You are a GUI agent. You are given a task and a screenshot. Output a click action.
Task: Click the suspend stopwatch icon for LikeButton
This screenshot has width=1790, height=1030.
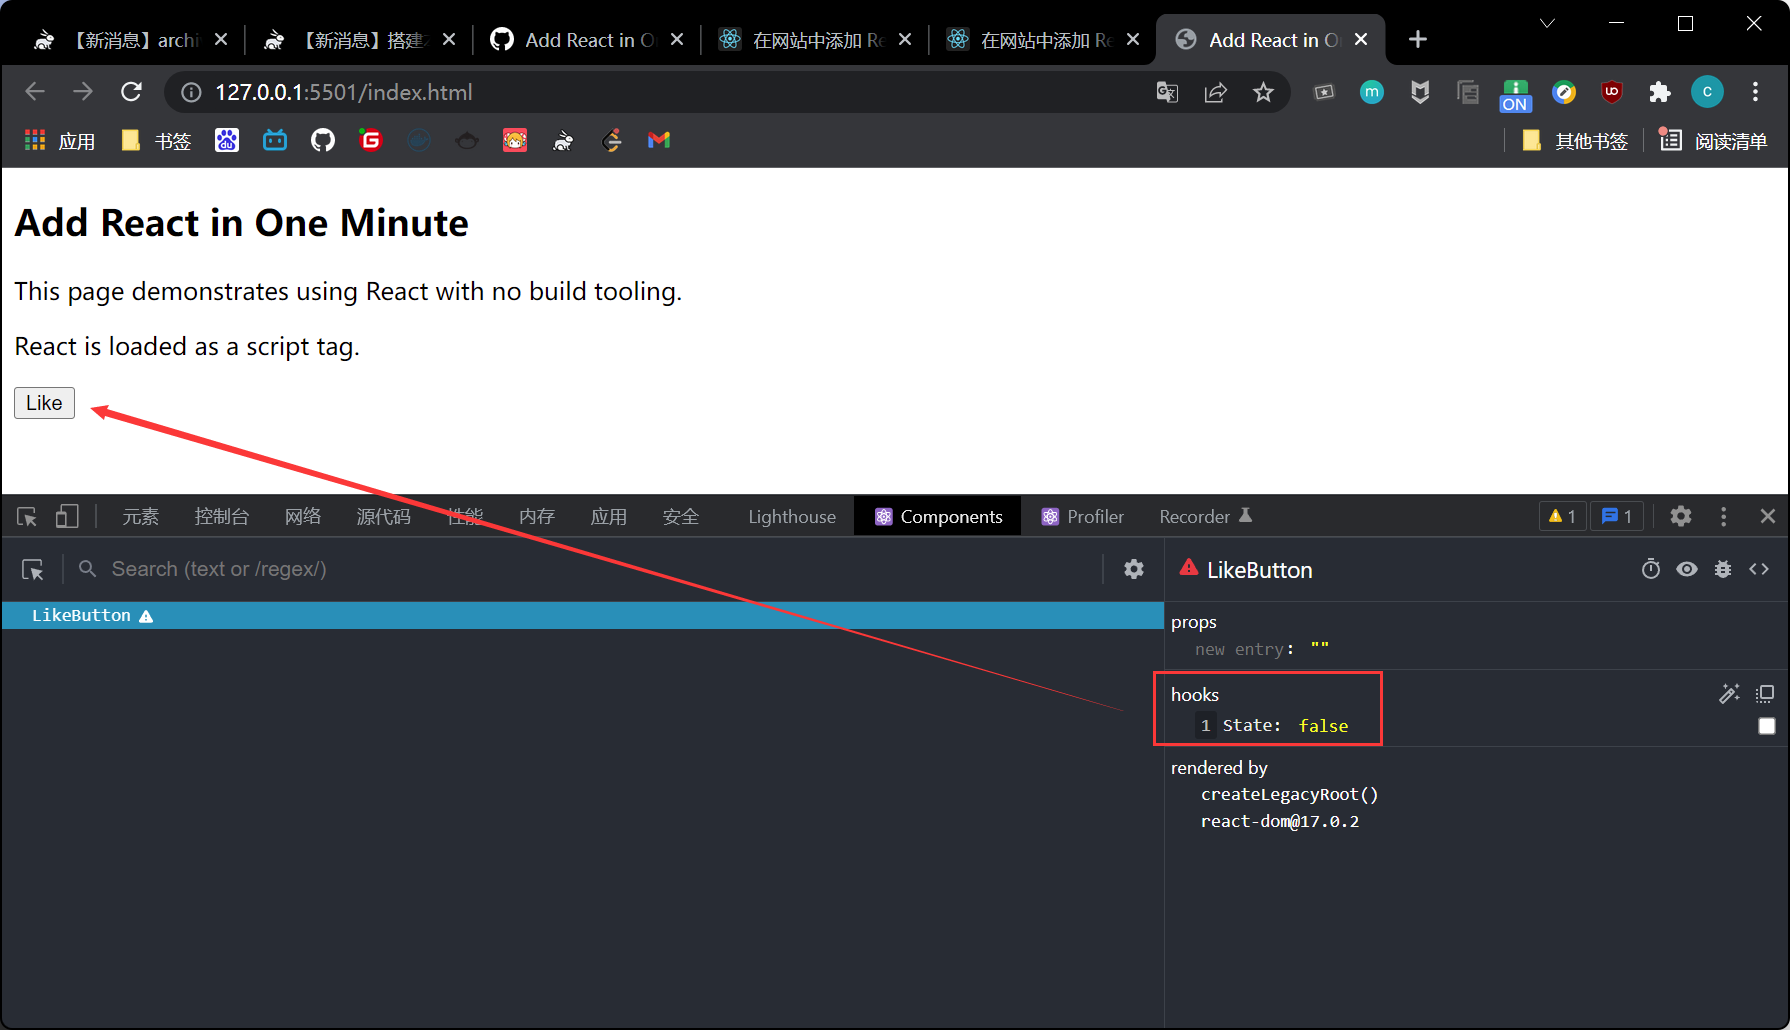[1650, 569]
